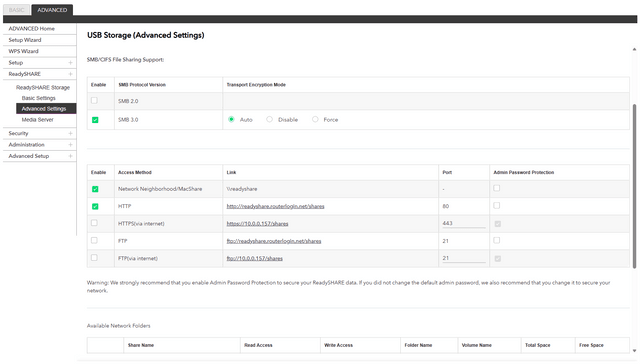Open http://readyshare.routerlogin.net/shares link
This screenshot has width=640, height=364.
coord(276,206)
